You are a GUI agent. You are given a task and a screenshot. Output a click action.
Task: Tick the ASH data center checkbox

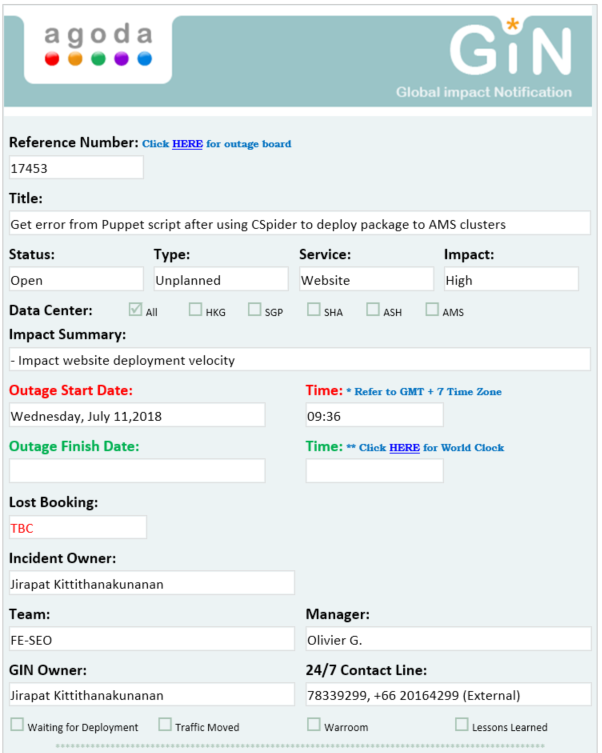click(x=373, y=309)
